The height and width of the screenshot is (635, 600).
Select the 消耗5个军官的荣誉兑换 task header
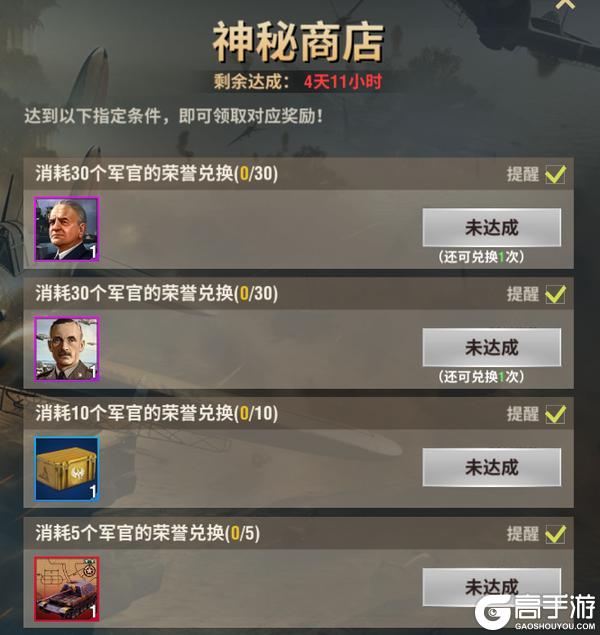148,533
